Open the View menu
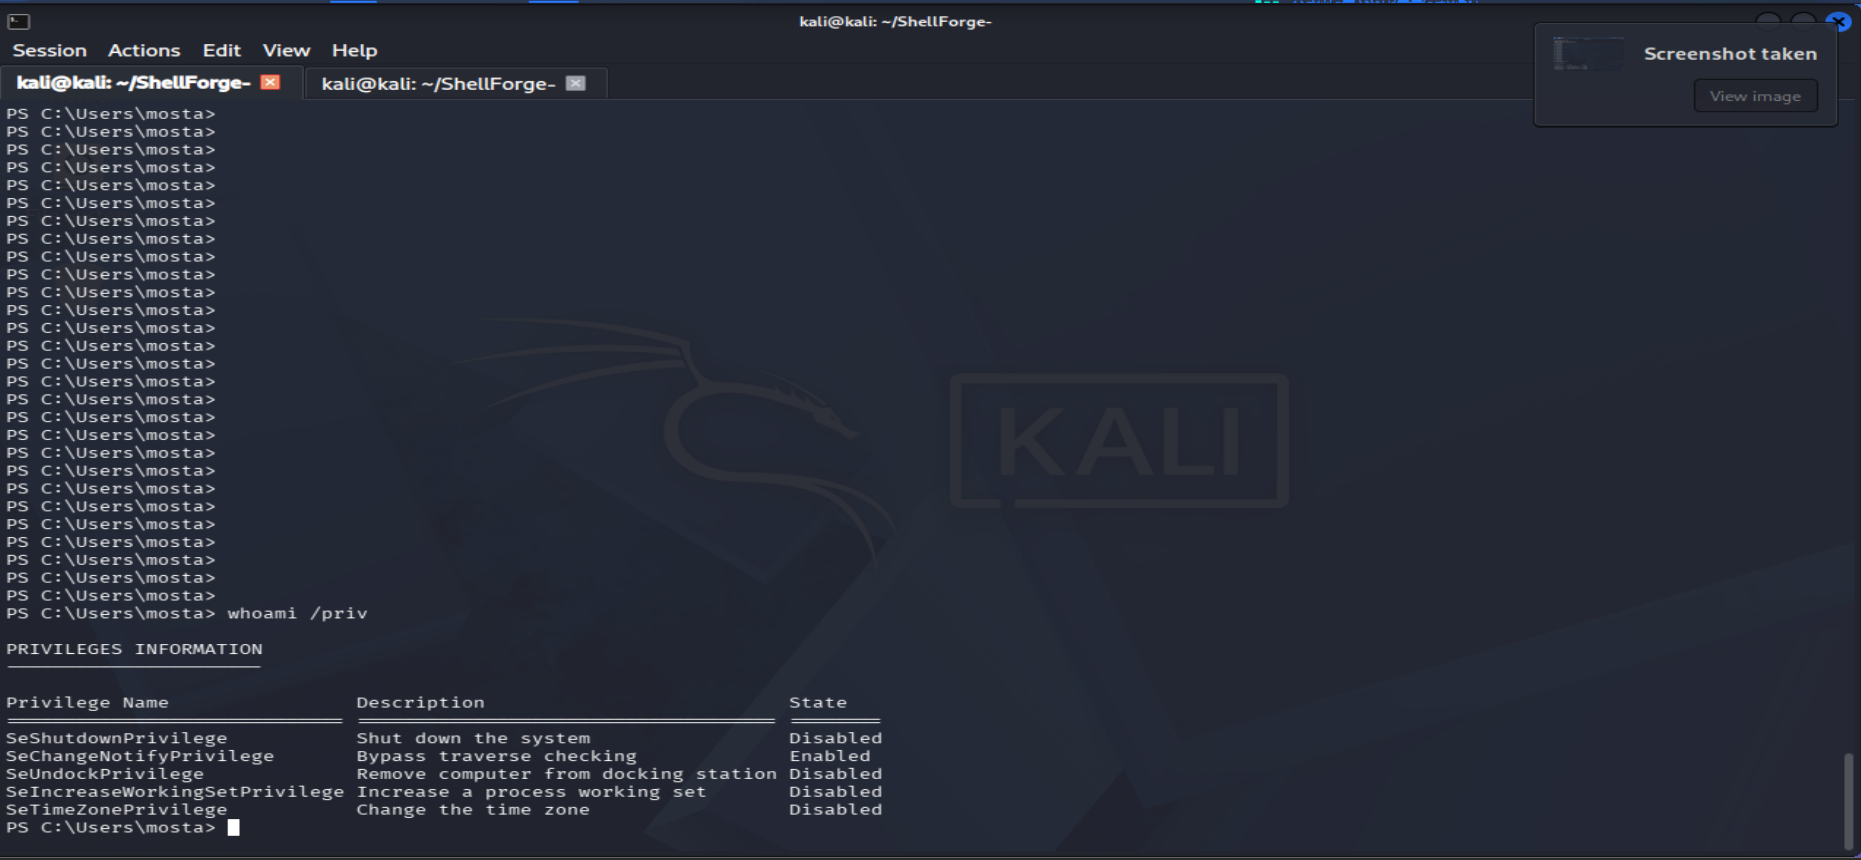The height and width of the screenshot is (860, 1861). pyautogui.click(x=286, y=50)
